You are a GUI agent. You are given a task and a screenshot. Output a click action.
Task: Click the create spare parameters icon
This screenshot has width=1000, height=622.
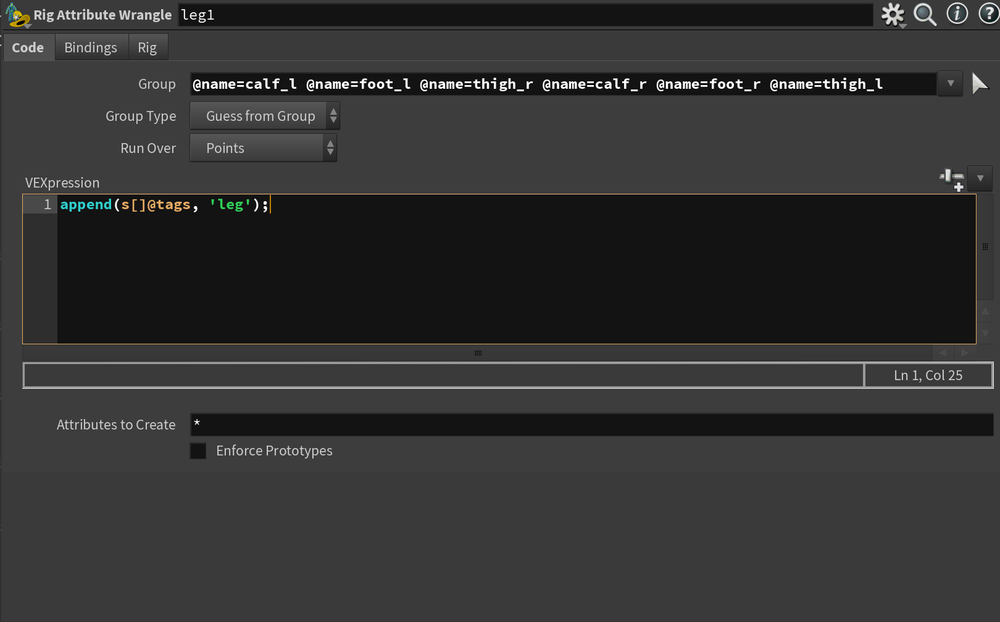(951, 179)
